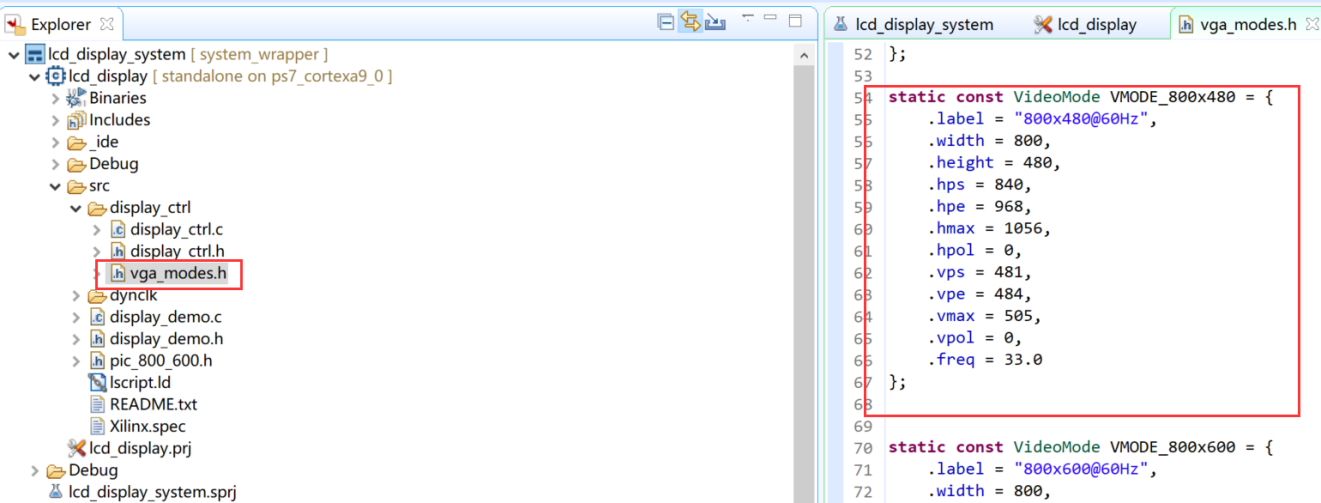Click the display_ctrl folder icon

point(97,208)
